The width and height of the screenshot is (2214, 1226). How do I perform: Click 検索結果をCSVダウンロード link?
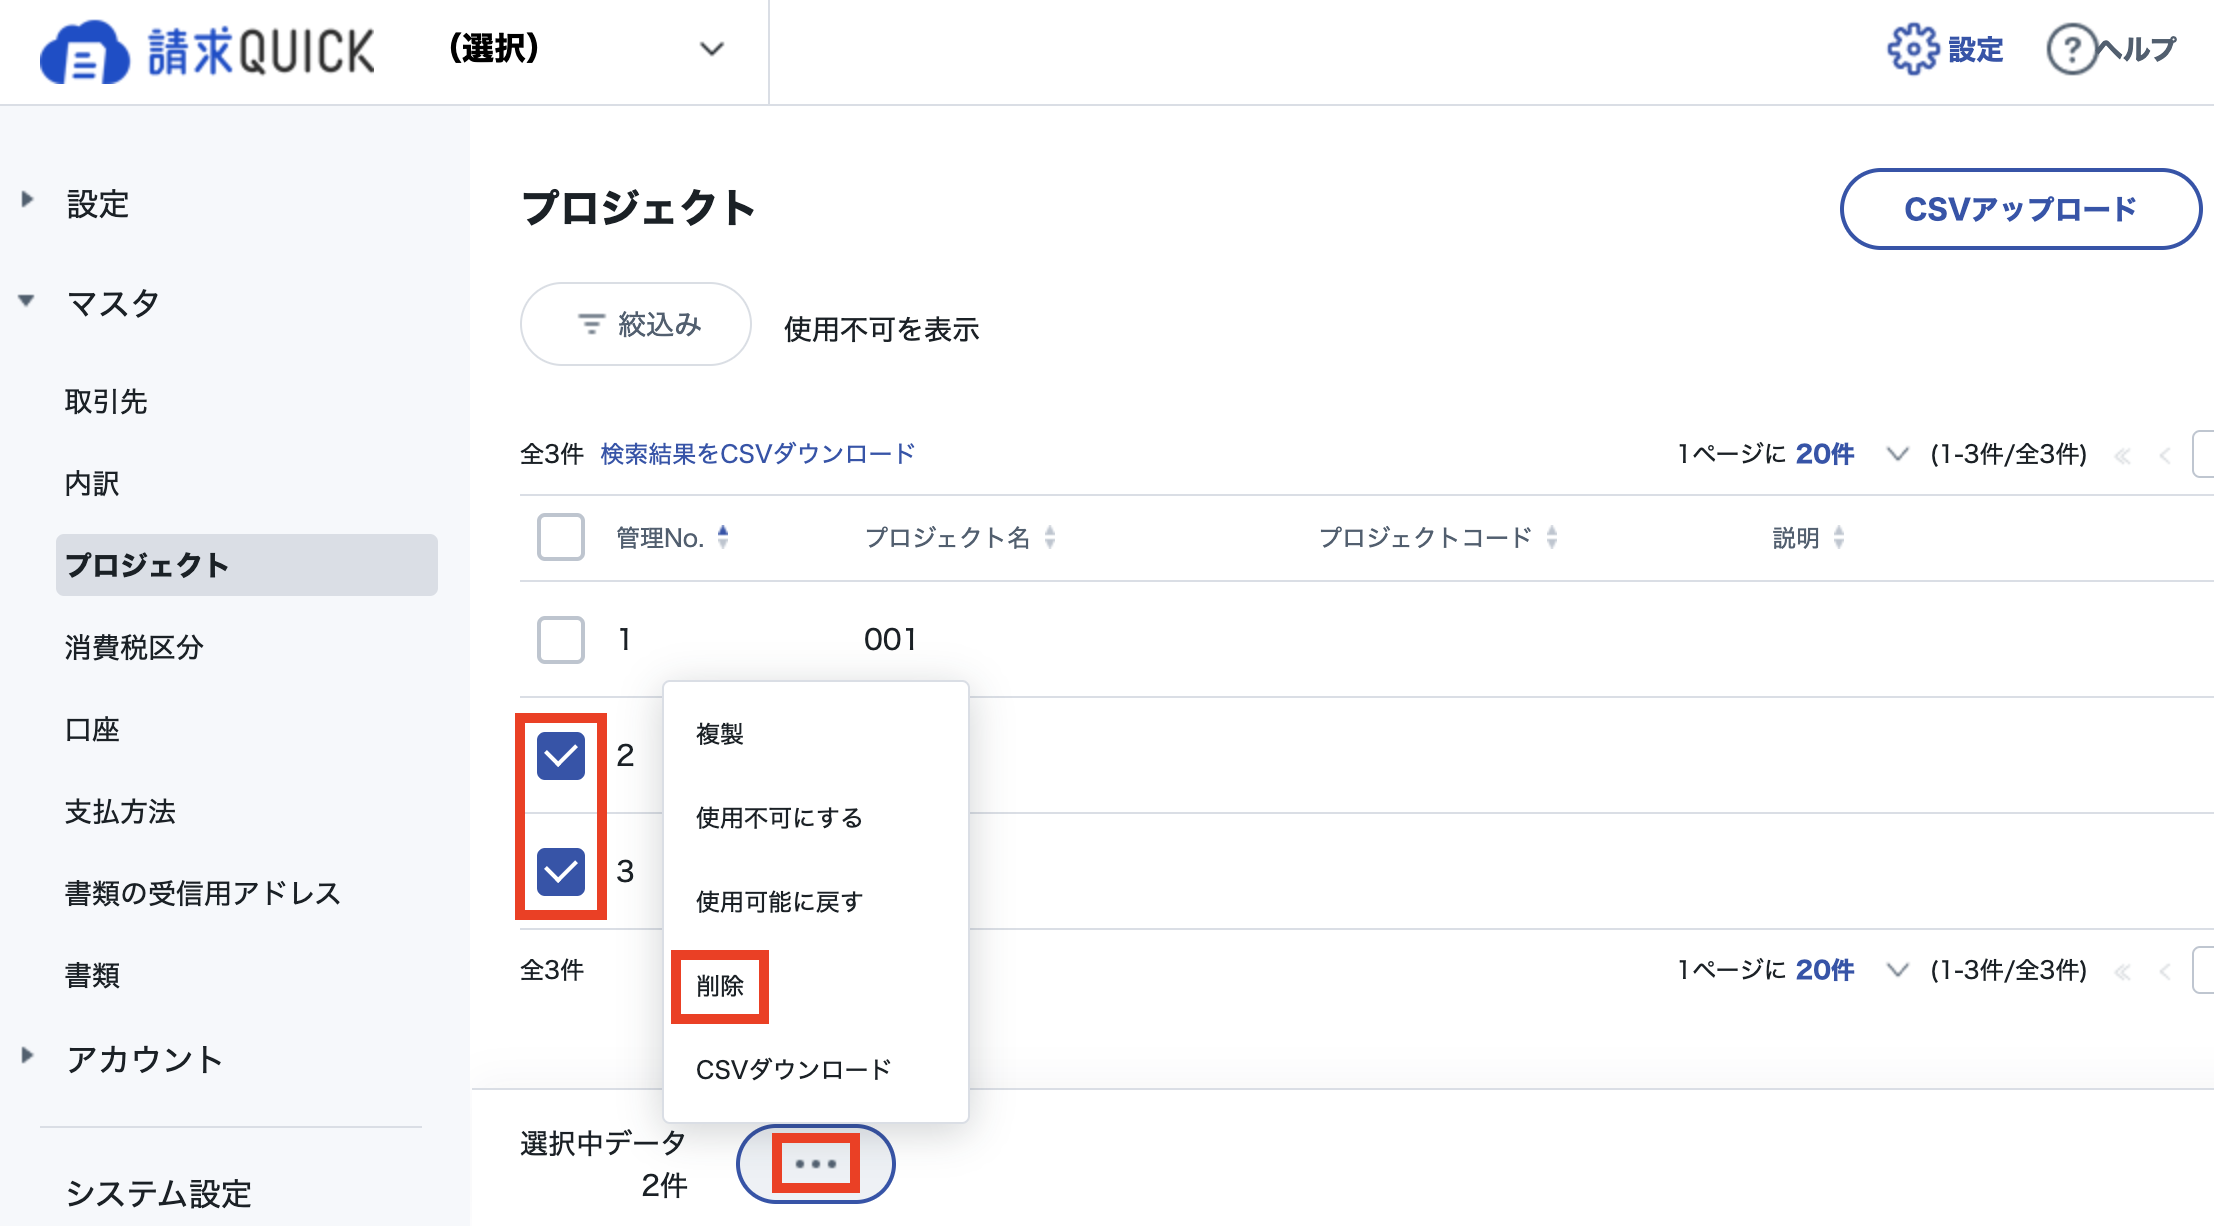click(758, 454)
